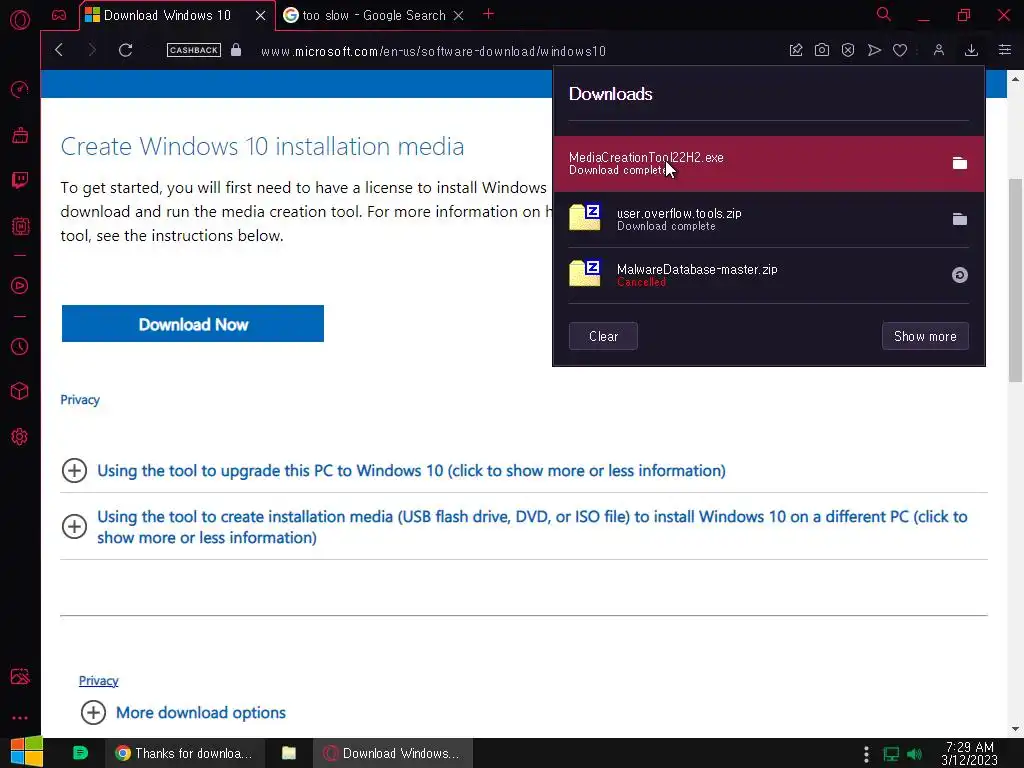Click scrollbar down arrow
The height and width of the screenshot is (768, 1024).
[x=1015, y=729]
